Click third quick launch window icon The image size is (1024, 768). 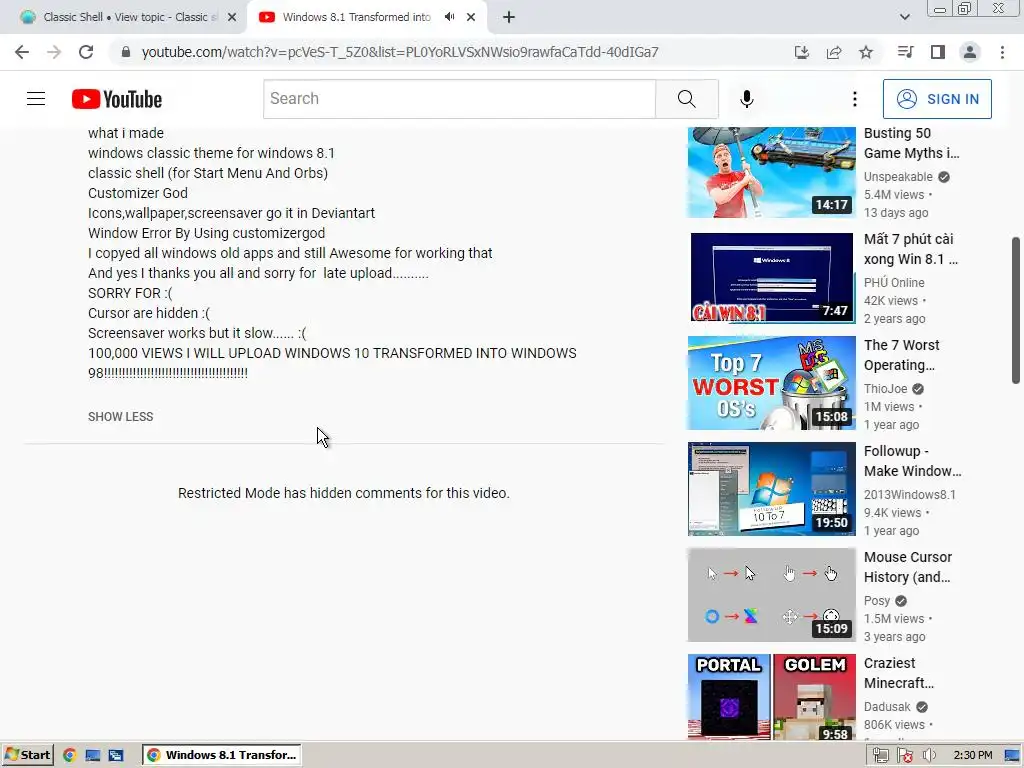click(116, 755)
